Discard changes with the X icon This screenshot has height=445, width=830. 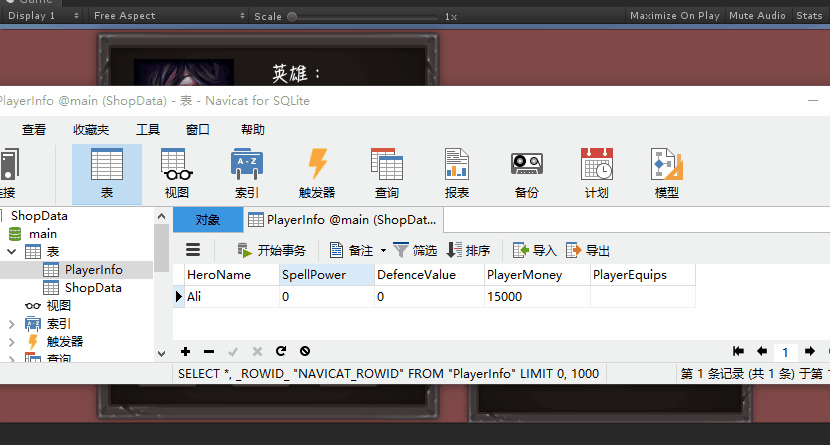pos(257,351)
